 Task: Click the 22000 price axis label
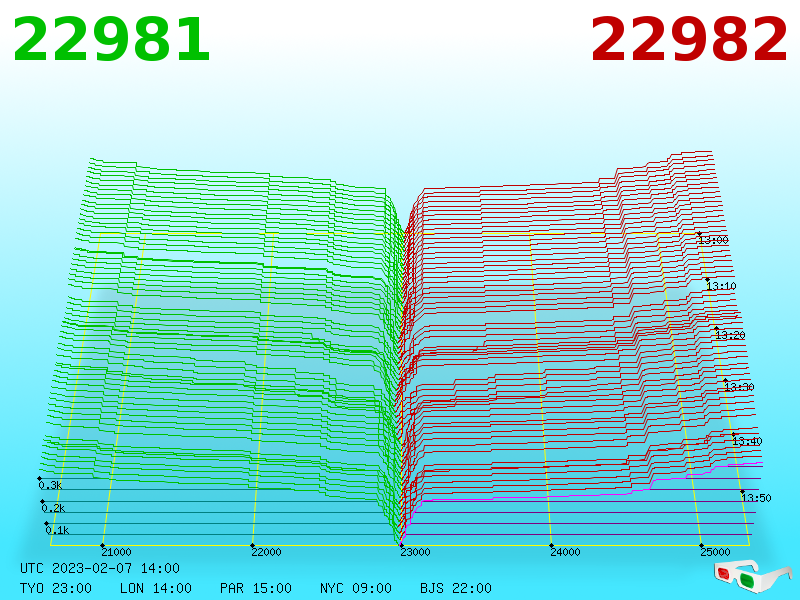[266, 552]
